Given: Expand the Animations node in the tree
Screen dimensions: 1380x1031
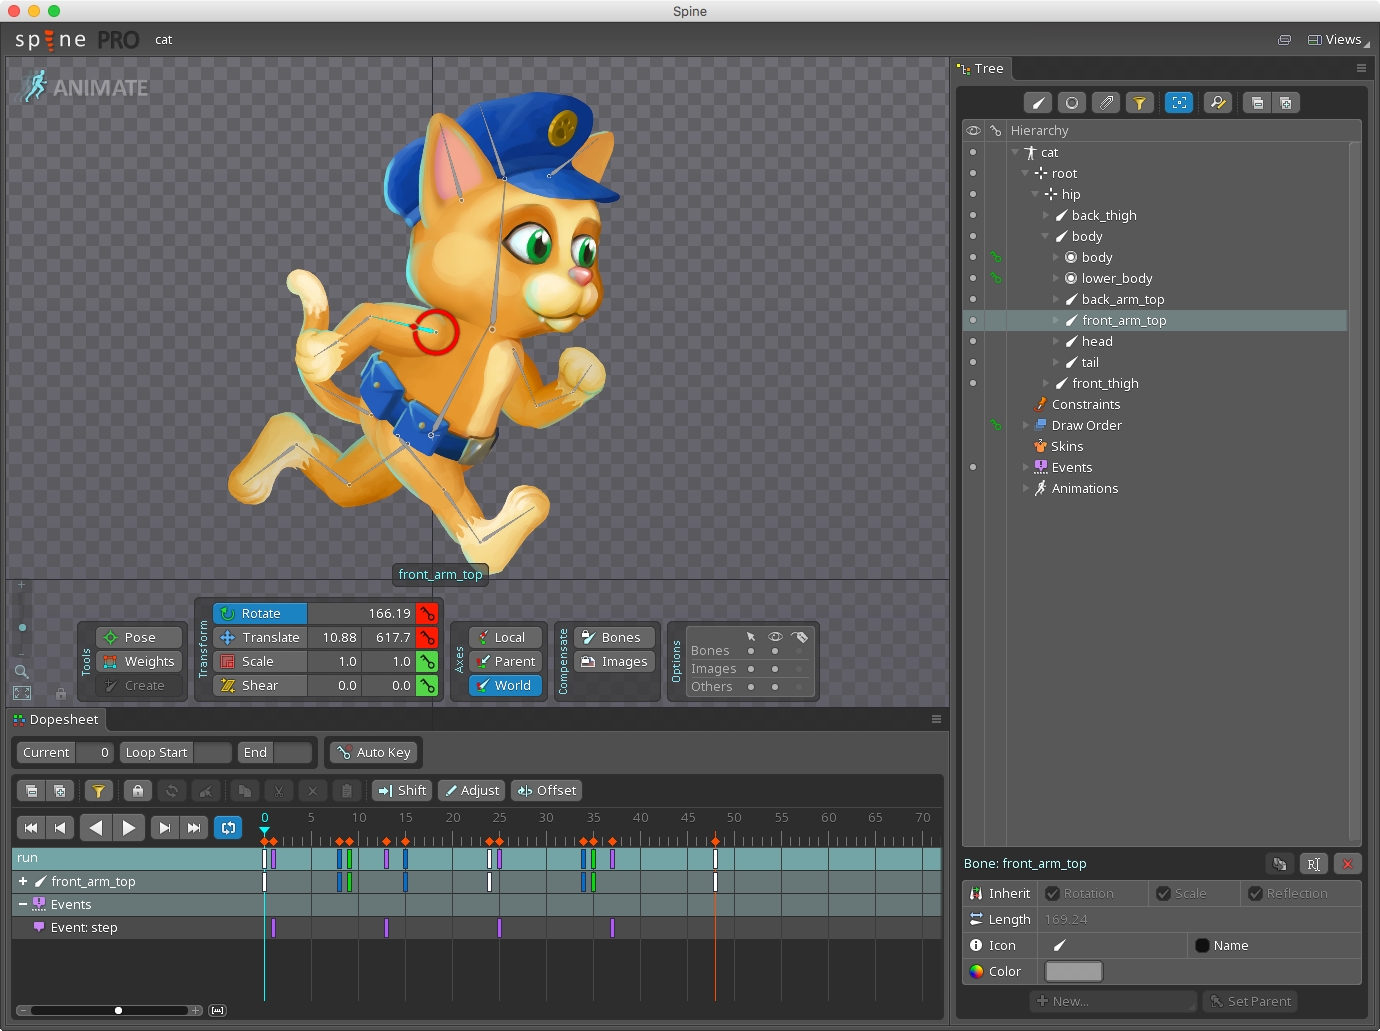Looking at the screenshot, I should tap(1025, 488).
